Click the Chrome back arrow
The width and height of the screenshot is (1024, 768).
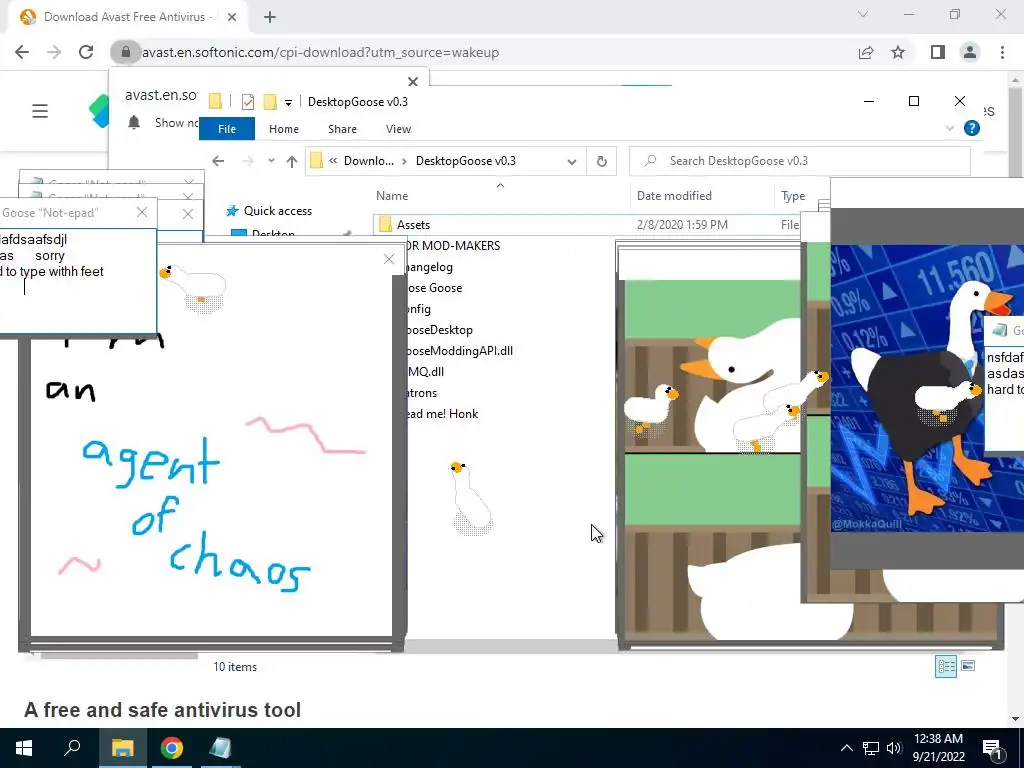click(x=22, y=52)
